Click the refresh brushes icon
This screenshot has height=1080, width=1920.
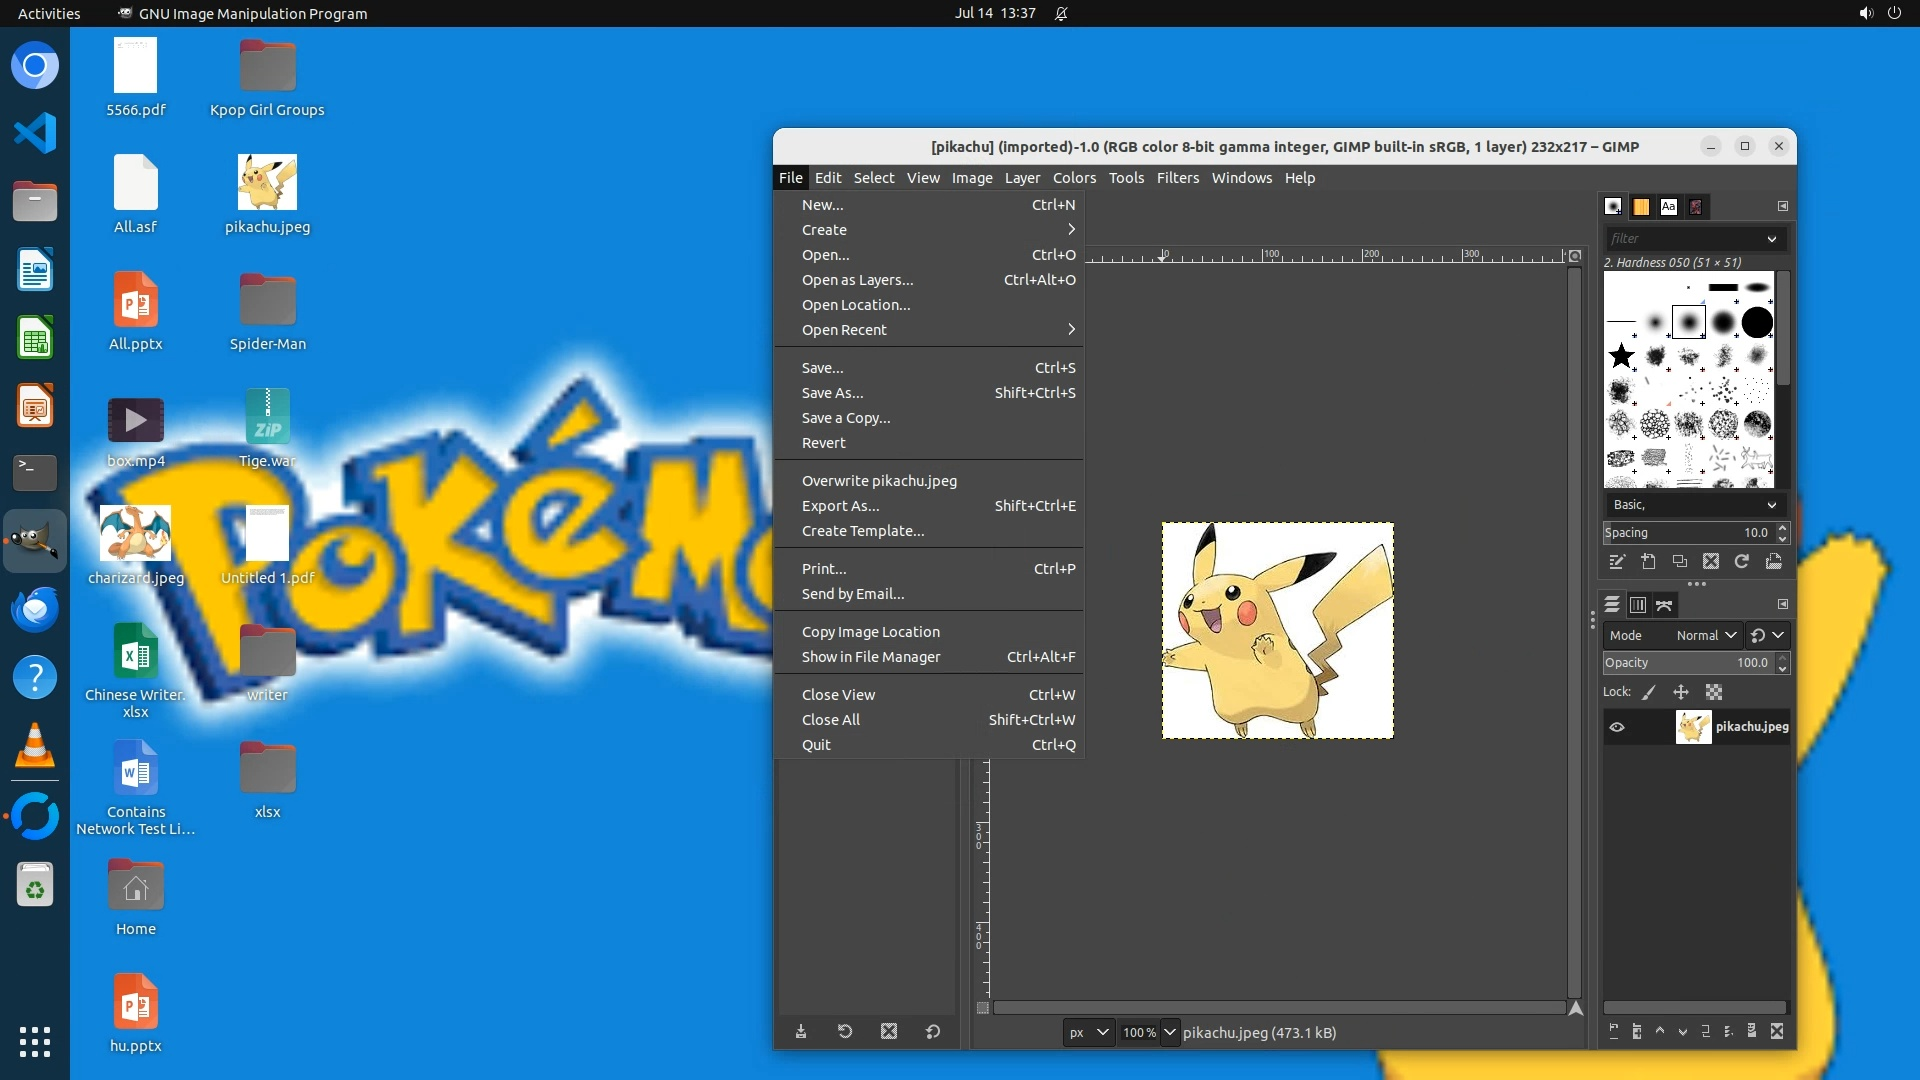1742,562
